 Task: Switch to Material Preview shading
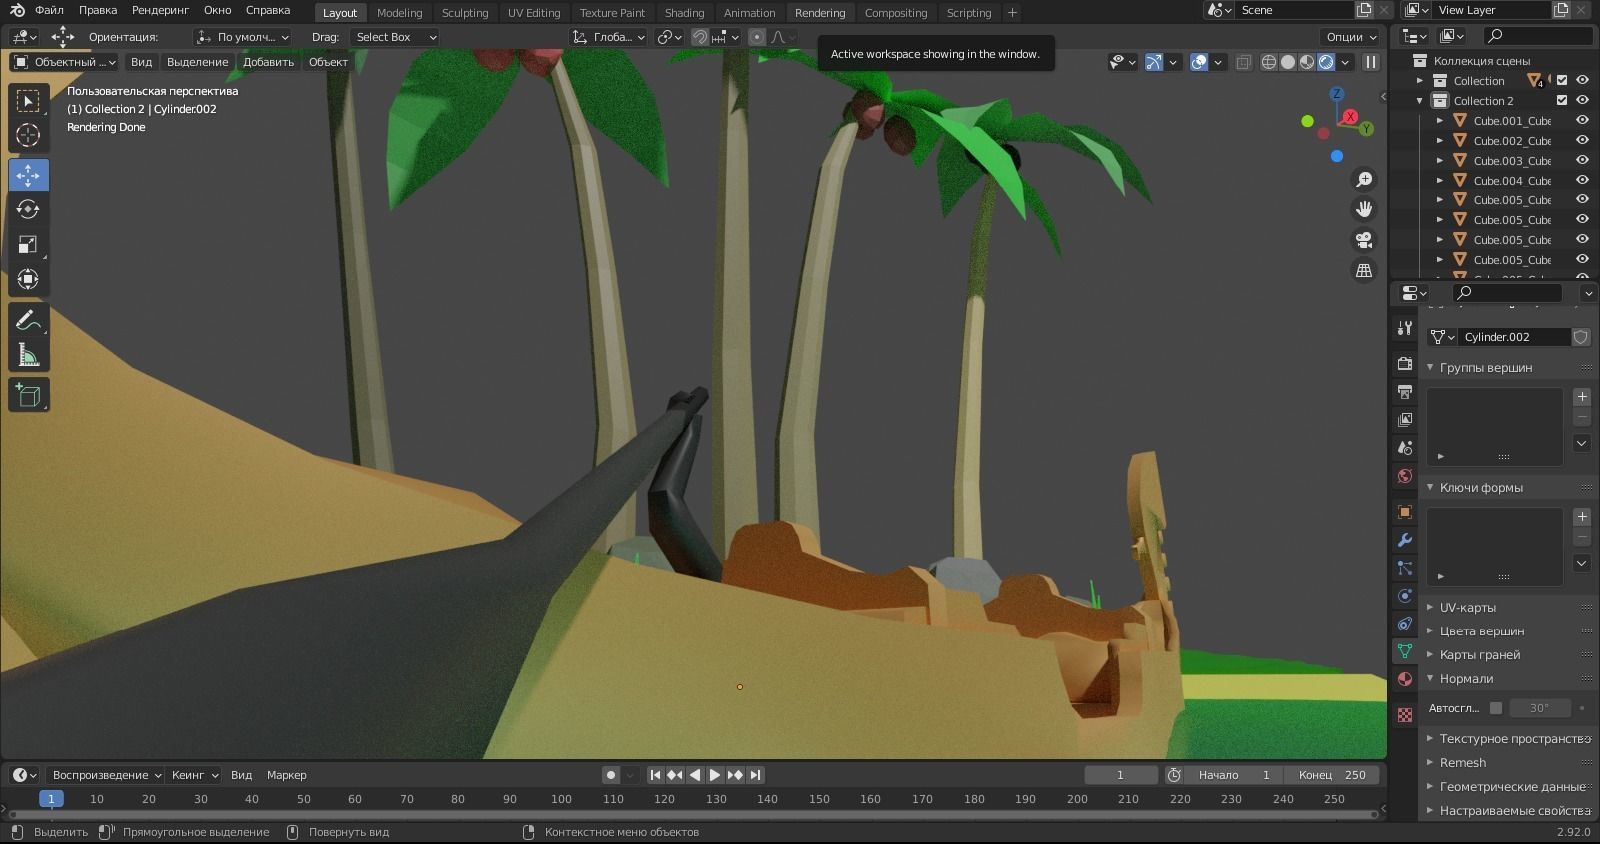pyautogui.click(x=1307, y=62)
